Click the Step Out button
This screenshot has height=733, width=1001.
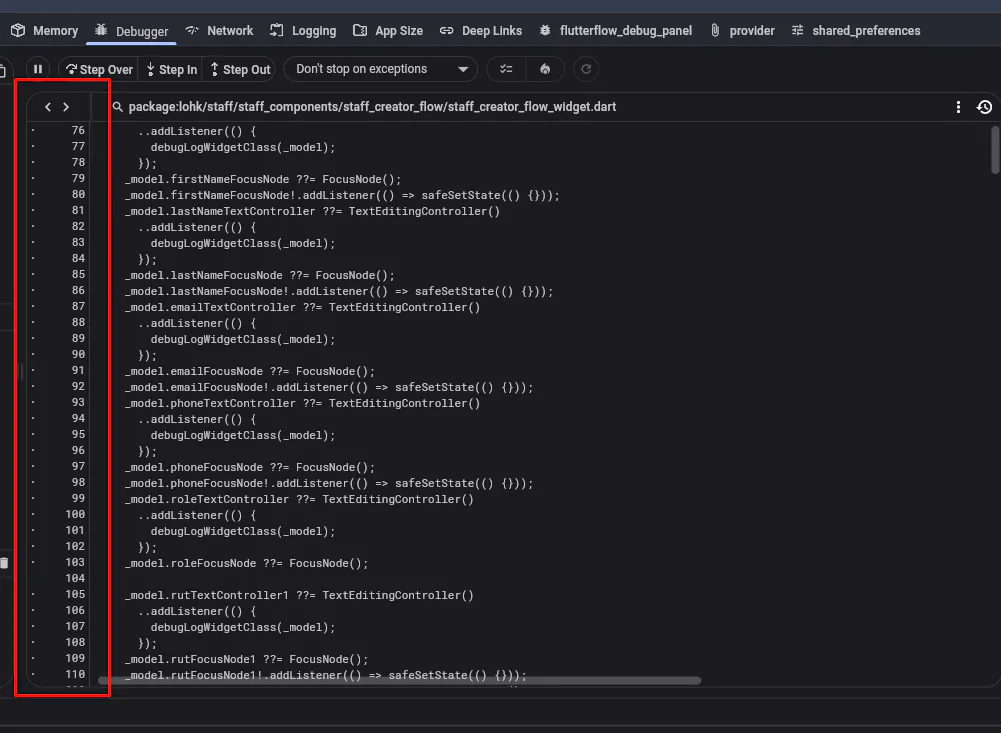[x=239, y=69]
